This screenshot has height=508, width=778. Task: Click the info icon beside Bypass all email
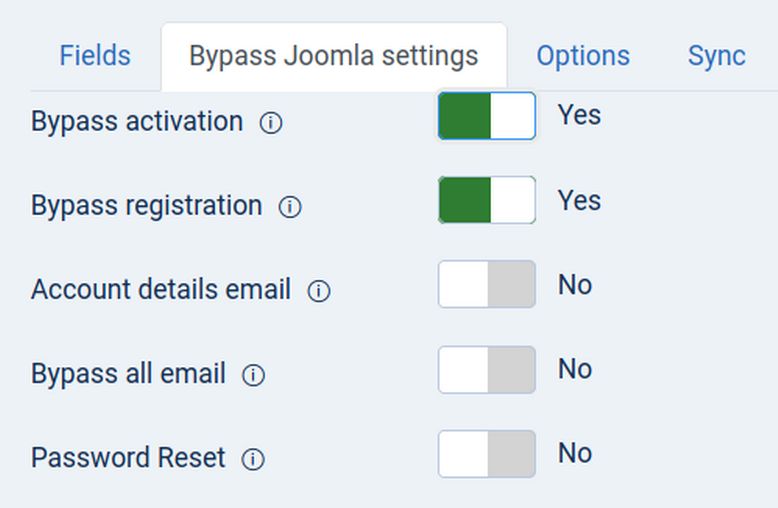tap(254, 375)
